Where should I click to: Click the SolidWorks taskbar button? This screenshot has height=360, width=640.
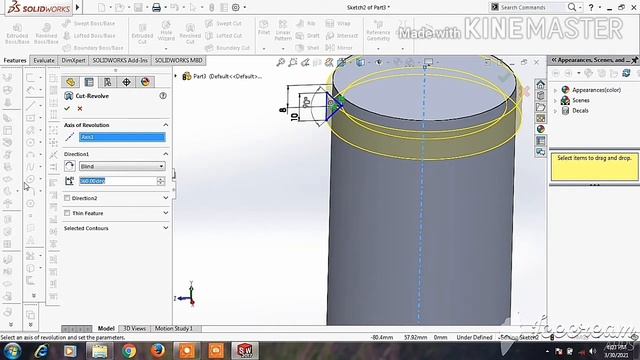point(245,351)
